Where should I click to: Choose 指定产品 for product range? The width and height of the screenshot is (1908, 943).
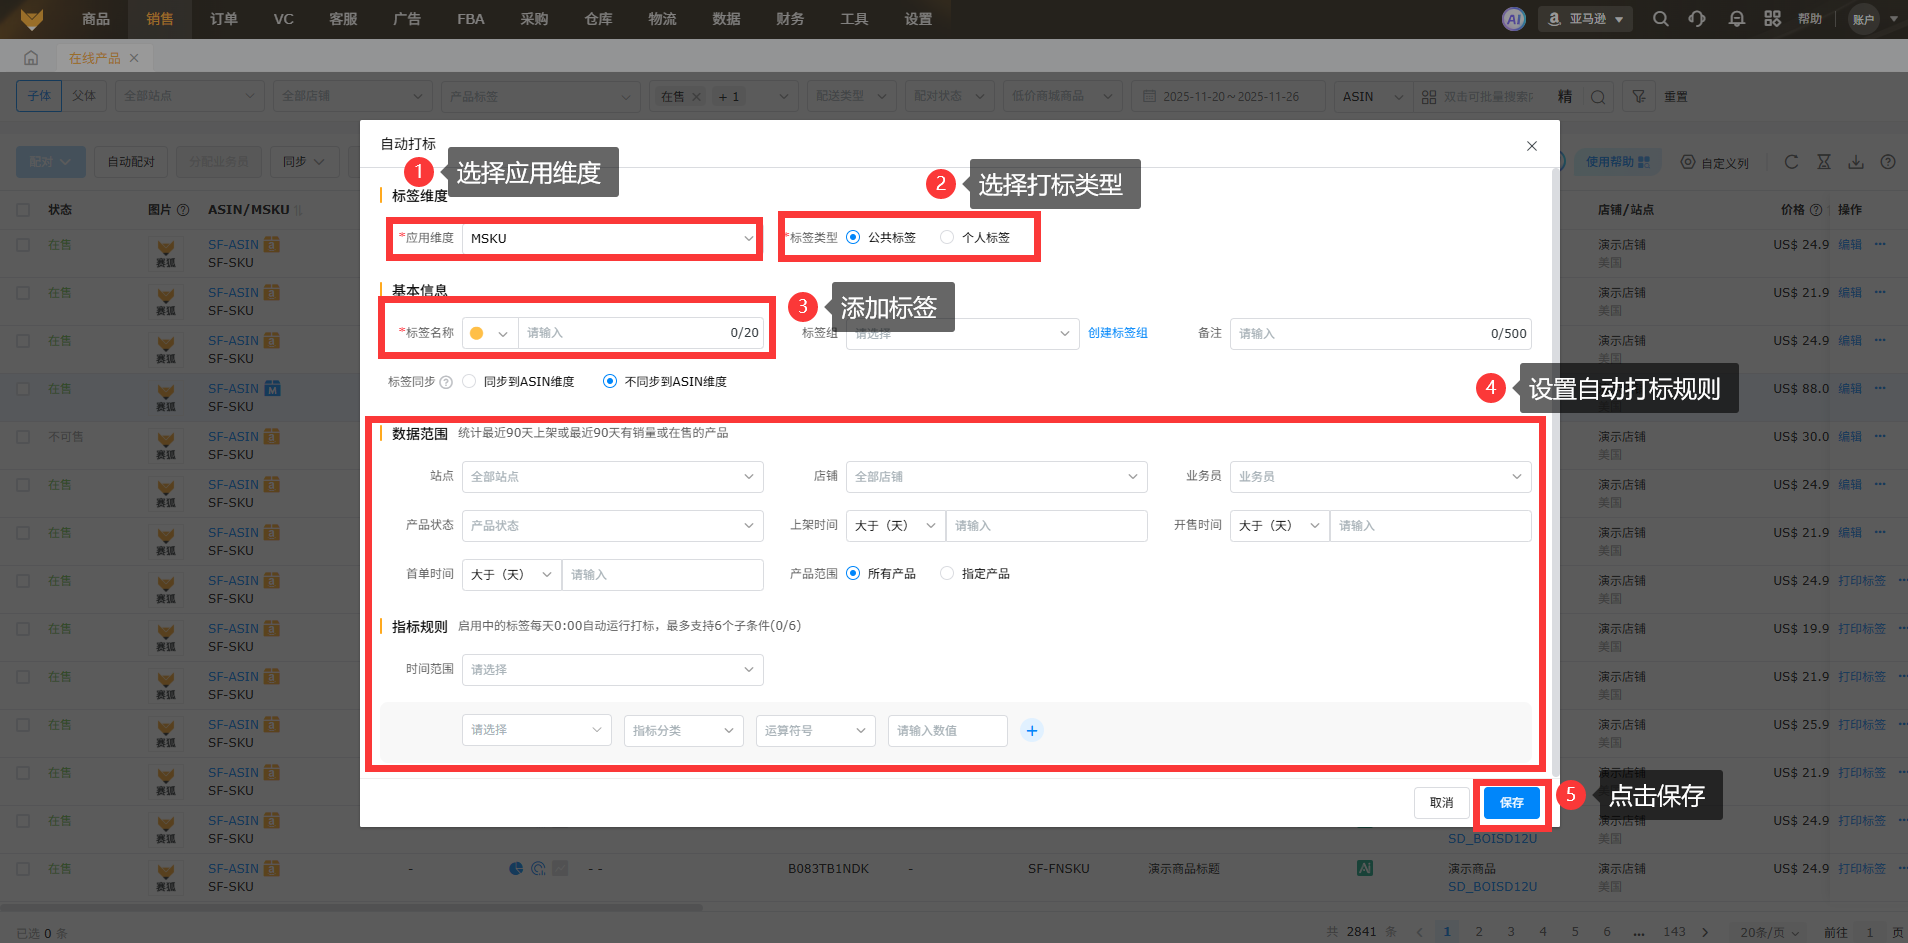[947, 574]
